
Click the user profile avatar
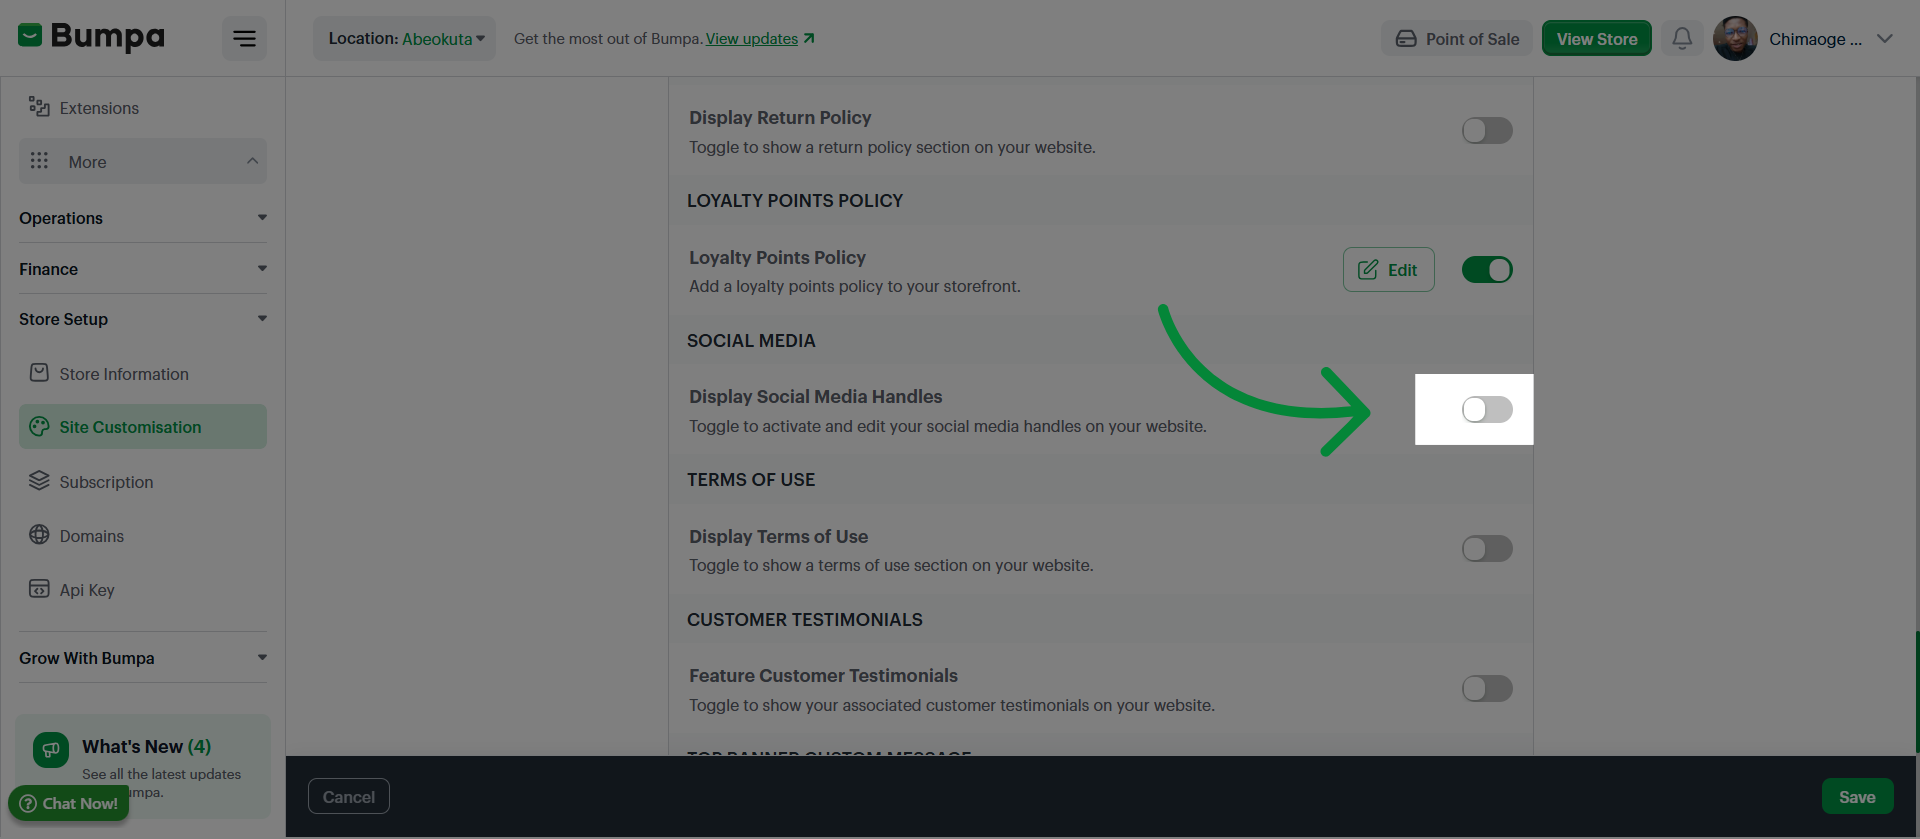point(1735,39)
